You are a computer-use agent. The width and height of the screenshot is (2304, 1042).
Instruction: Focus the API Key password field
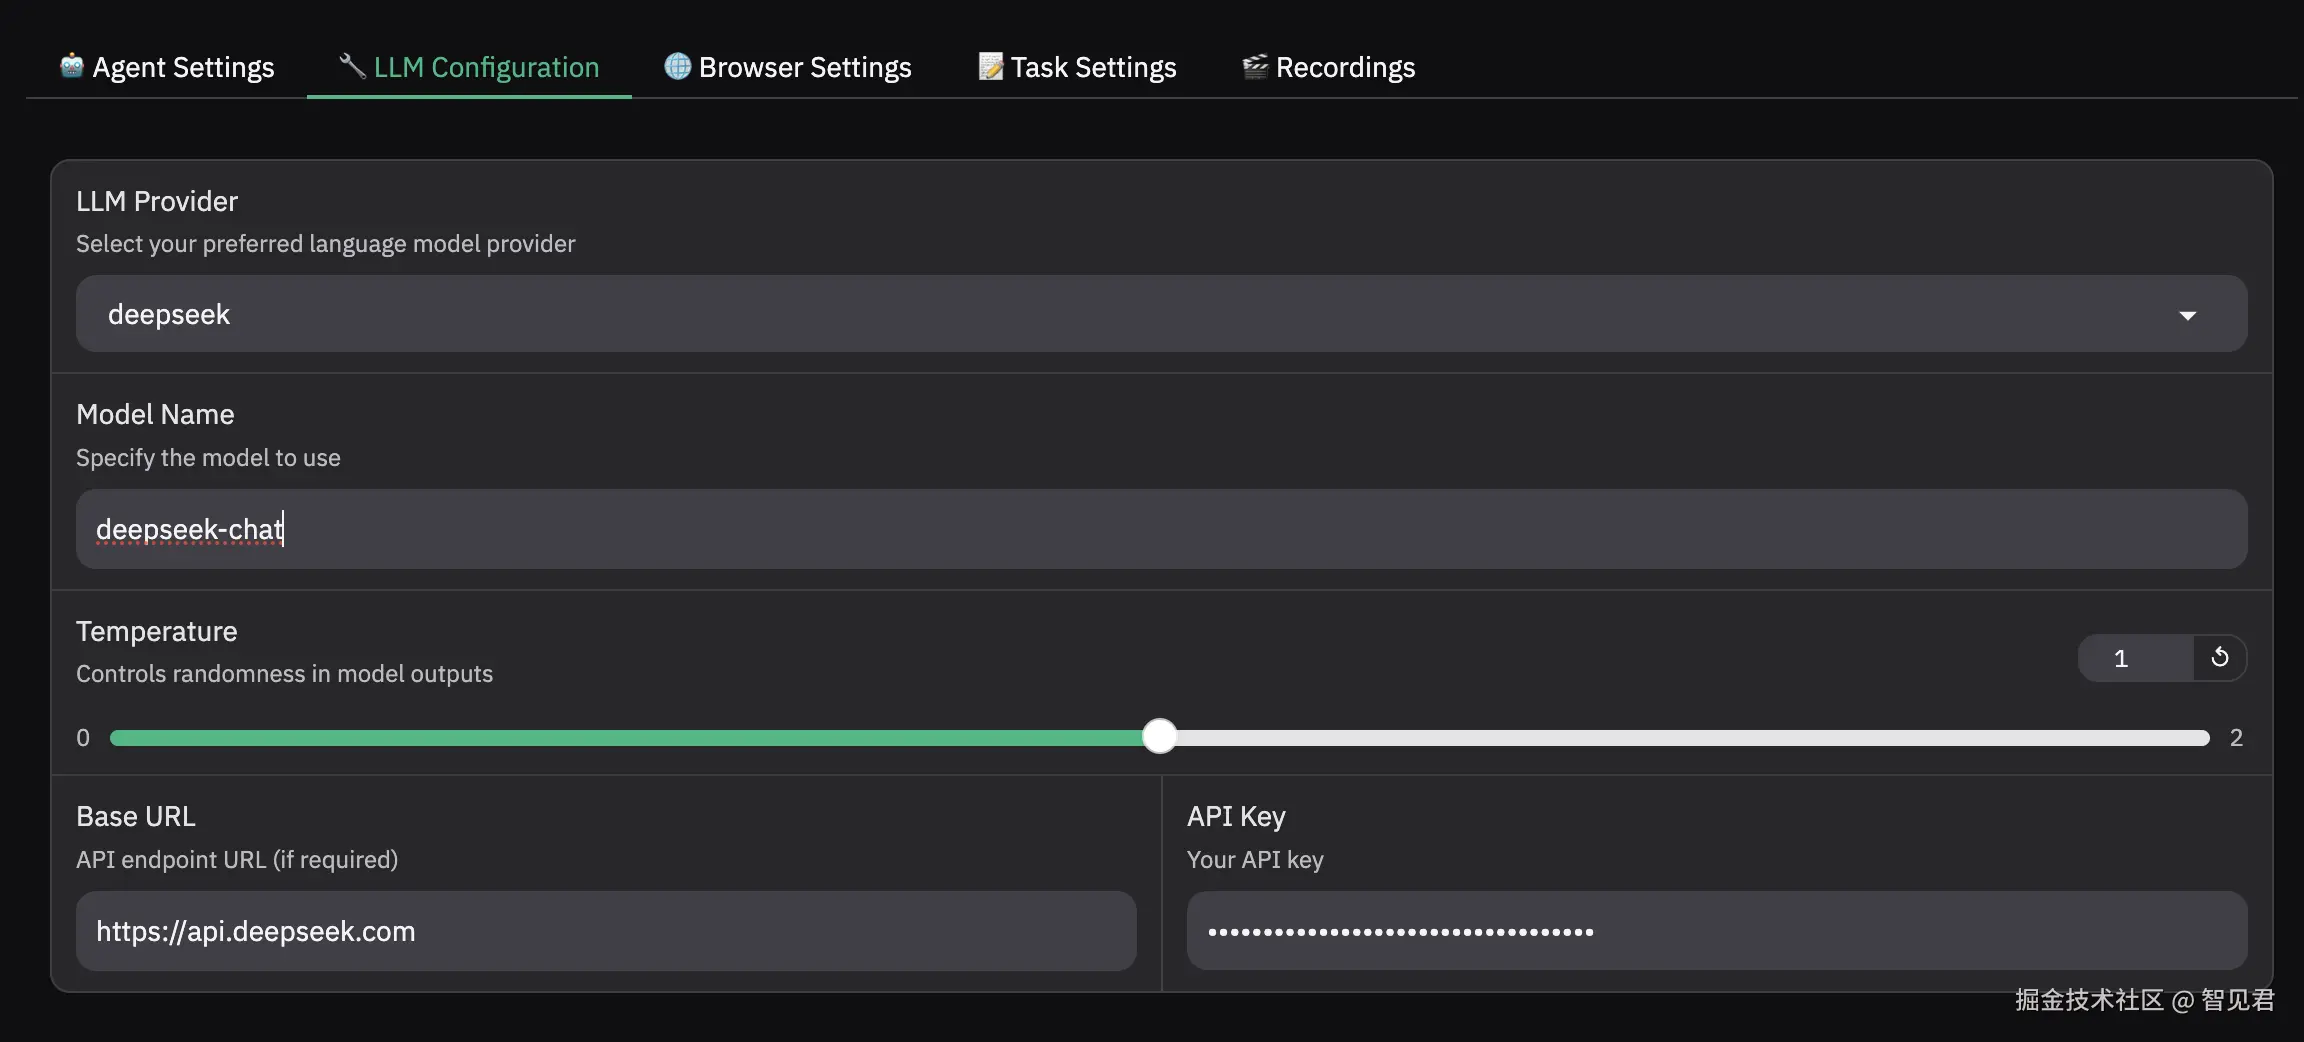[x=1717, y=931]
